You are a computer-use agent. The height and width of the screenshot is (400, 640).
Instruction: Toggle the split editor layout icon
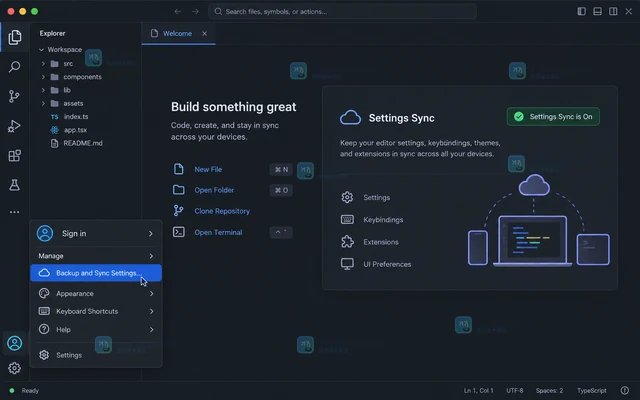(x=613, y=11)
